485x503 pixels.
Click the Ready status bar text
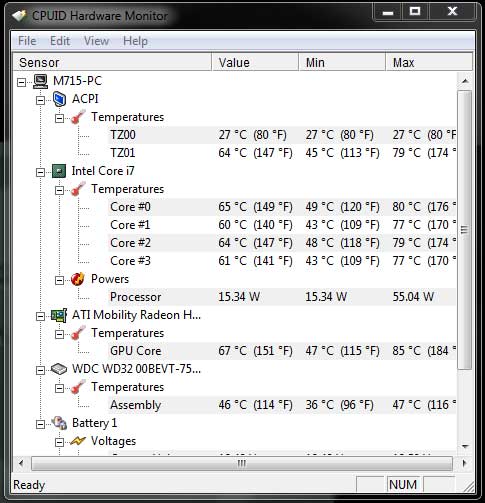[29, 485]
